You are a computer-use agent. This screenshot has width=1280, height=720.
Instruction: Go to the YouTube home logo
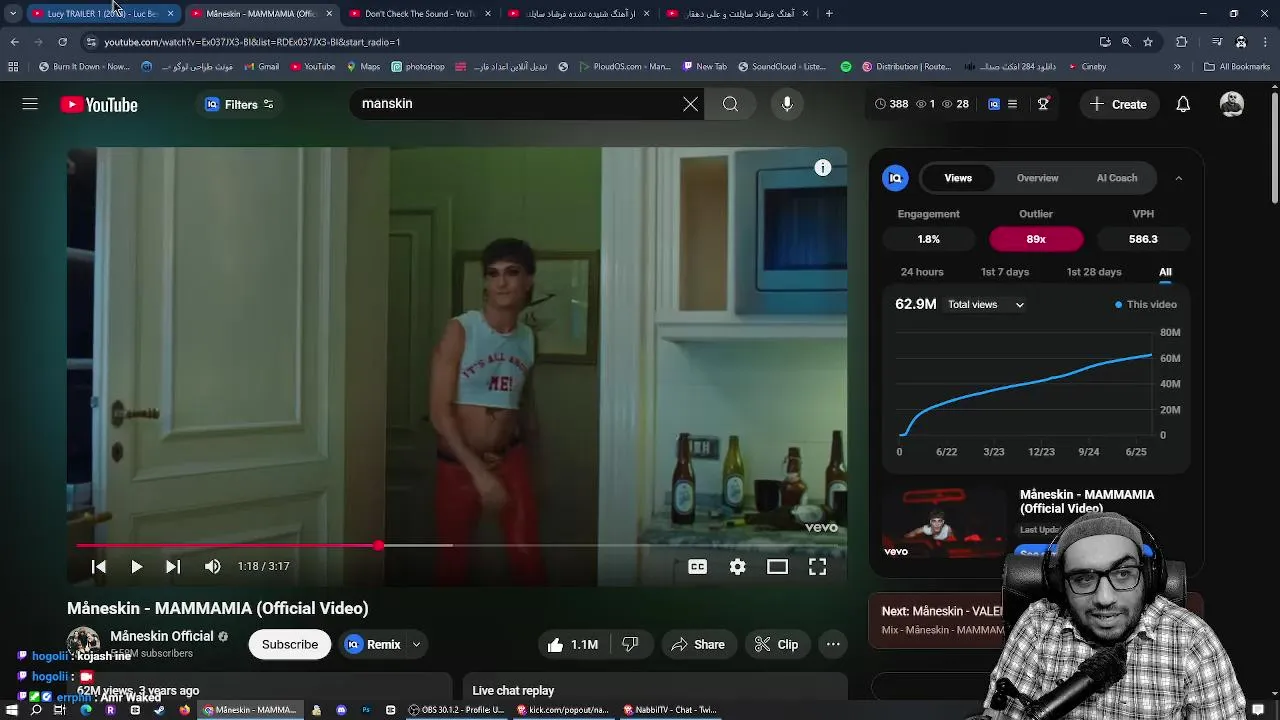99,104
